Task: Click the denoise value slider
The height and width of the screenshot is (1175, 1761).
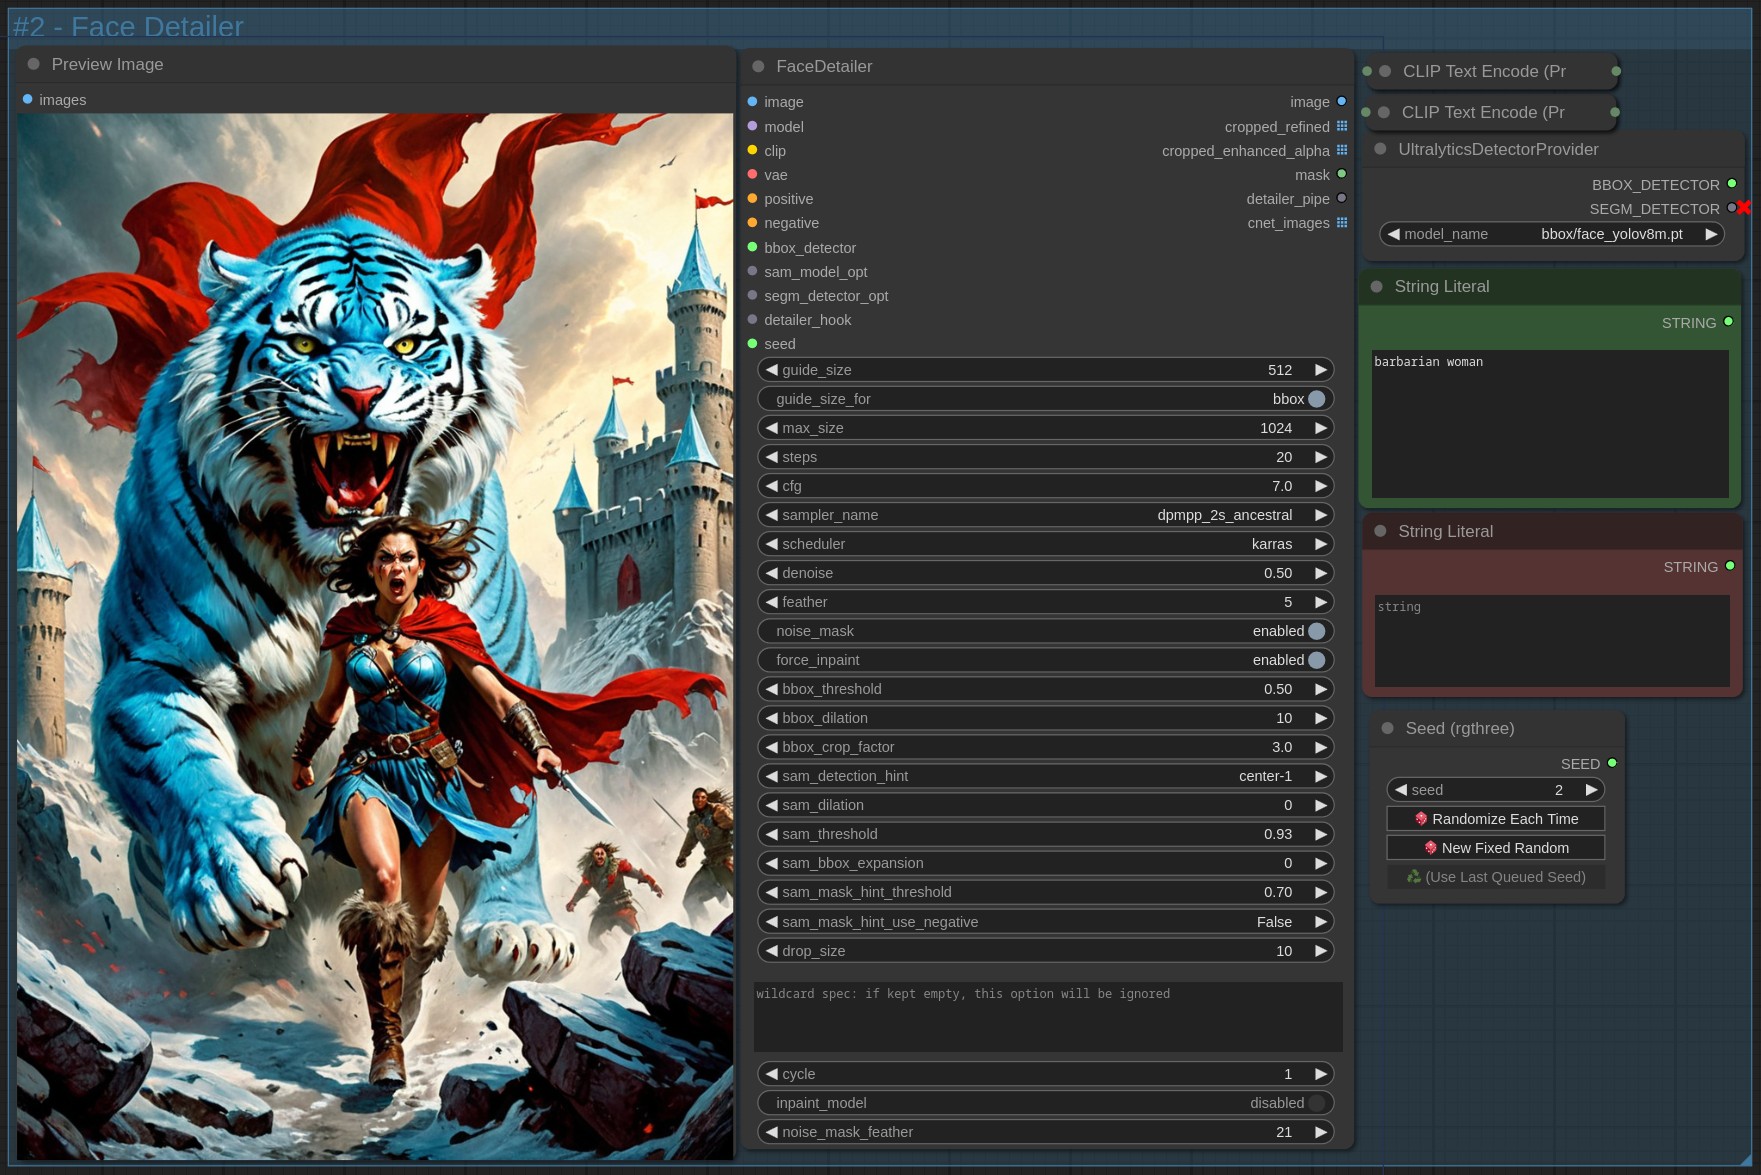Action: tap(1045, 573)
